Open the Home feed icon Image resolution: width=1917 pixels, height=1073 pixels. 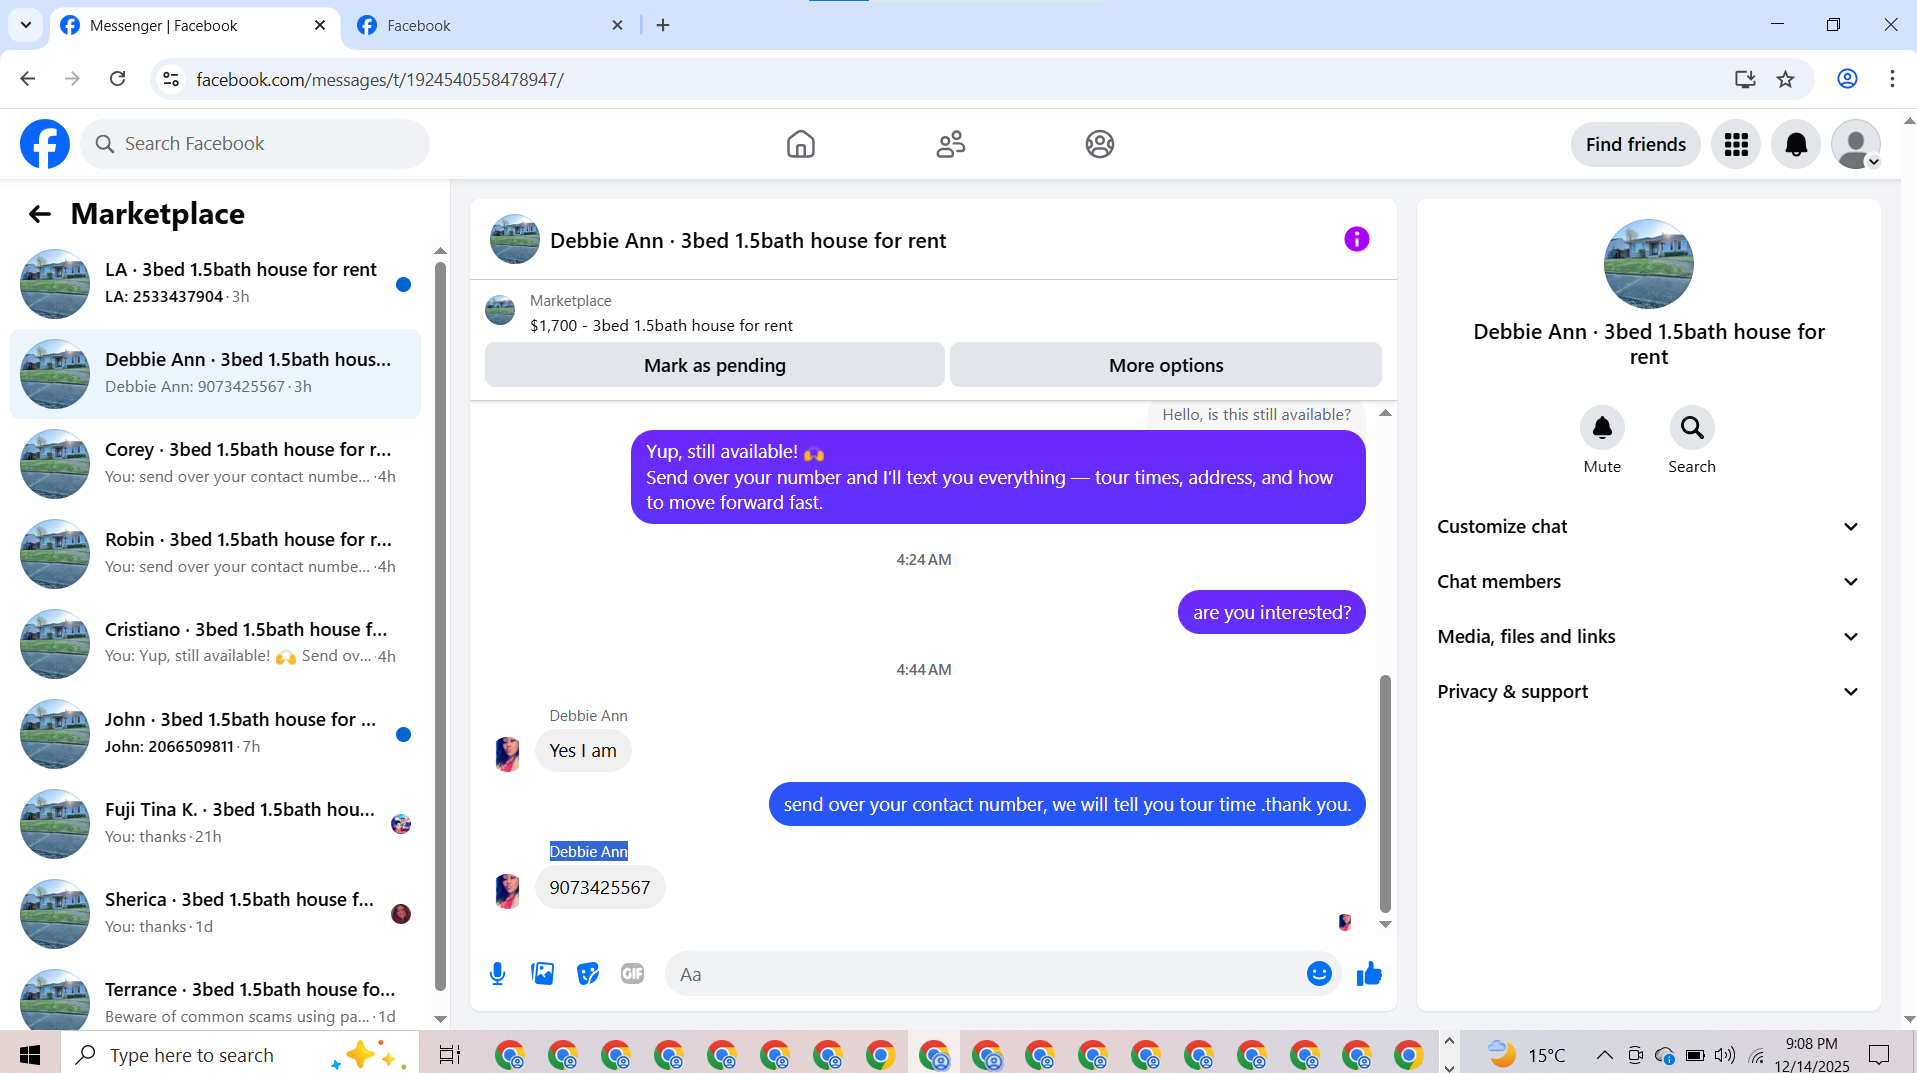coord(800,144)
